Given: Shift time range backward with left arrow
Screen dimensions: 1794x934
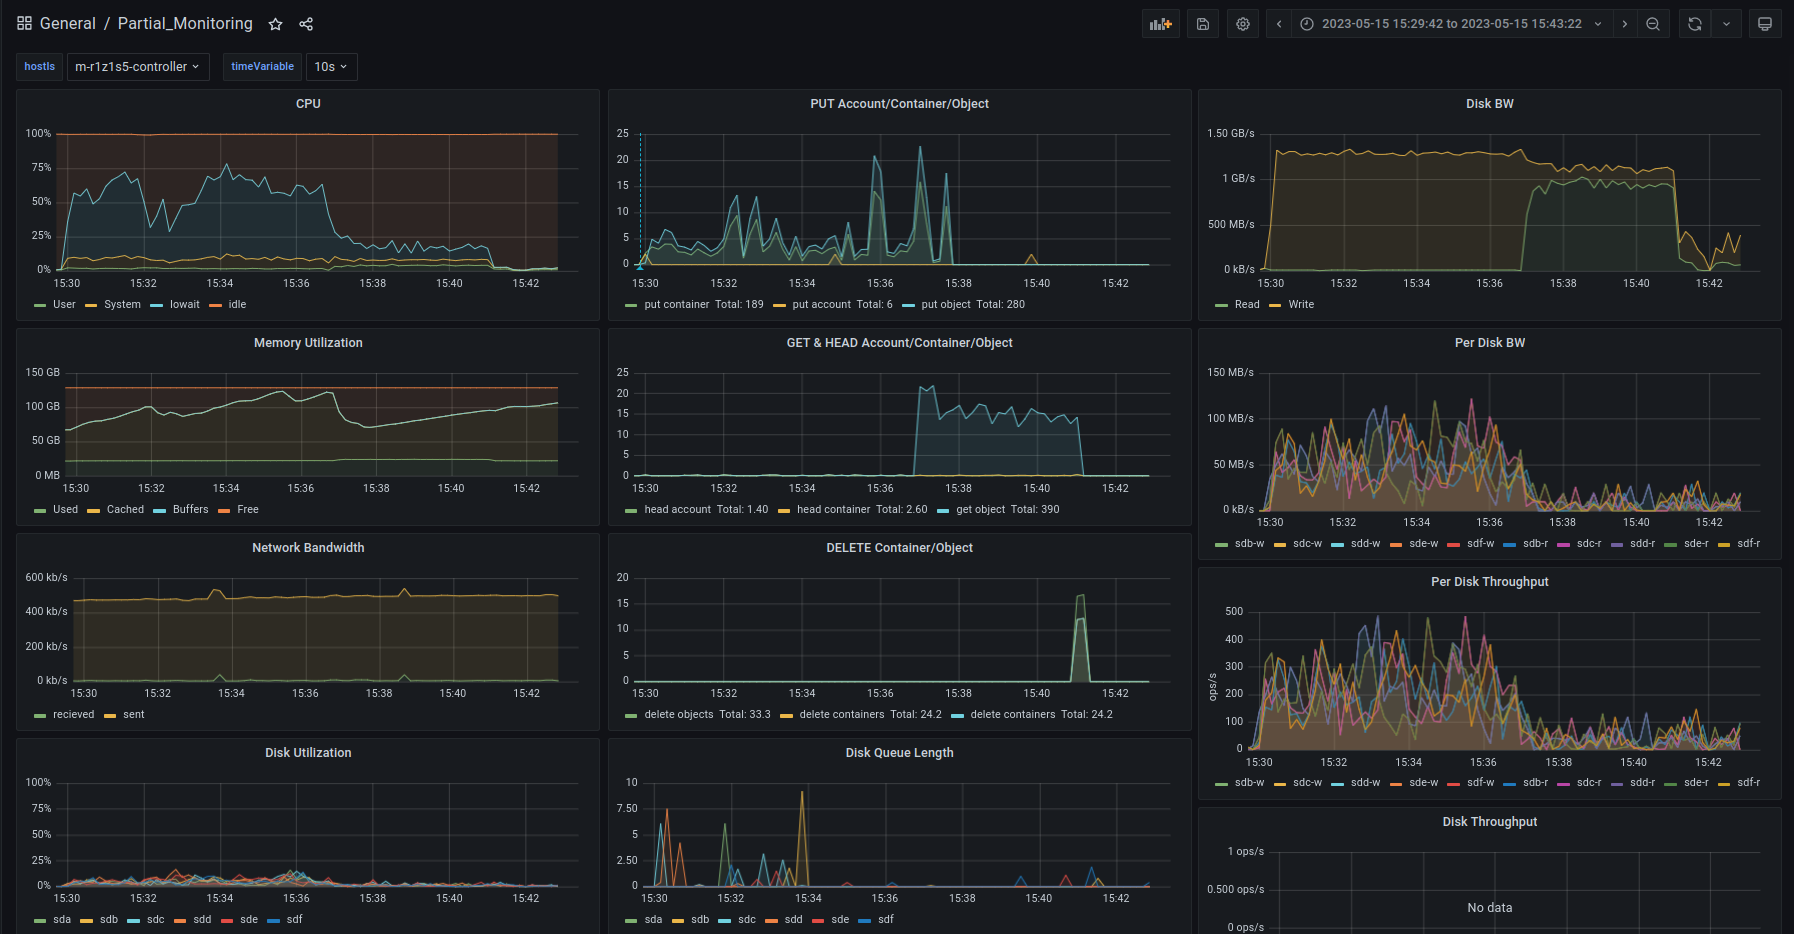Looking at the screenshot, I should 1279,24.
